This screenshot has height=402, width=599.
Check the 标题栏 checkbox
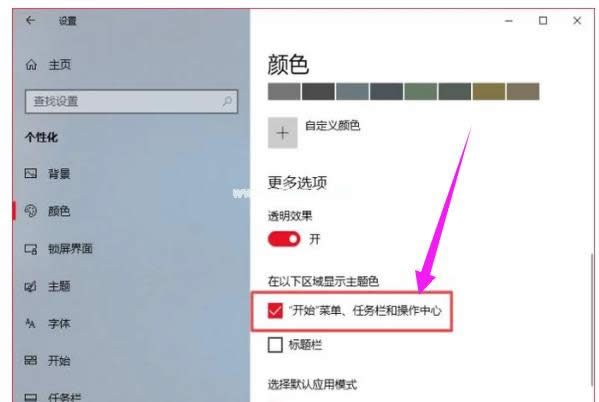coord(275,345)
